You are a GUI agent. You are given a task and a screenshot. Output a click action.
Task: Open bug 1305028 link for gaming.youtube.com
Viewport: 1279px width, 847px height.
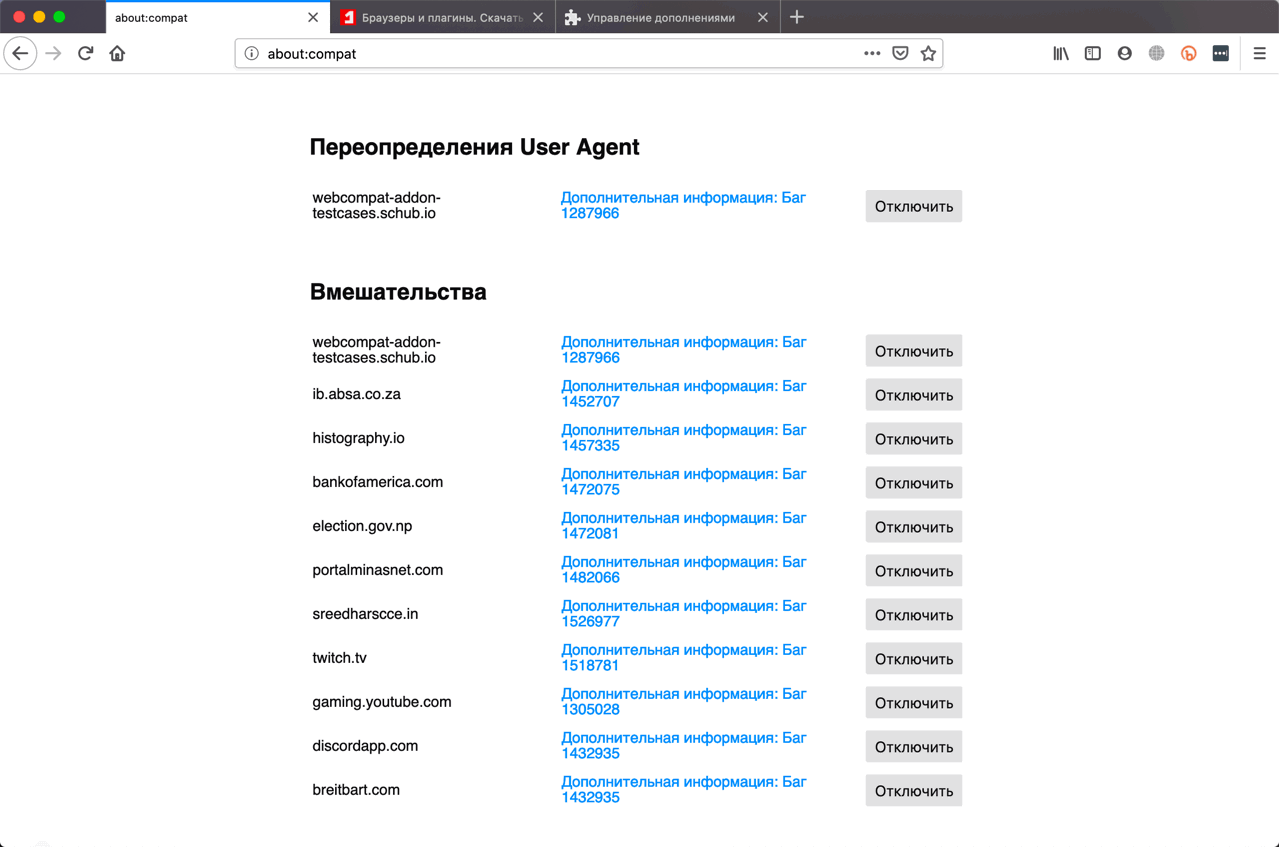click(x=683, y=702)
